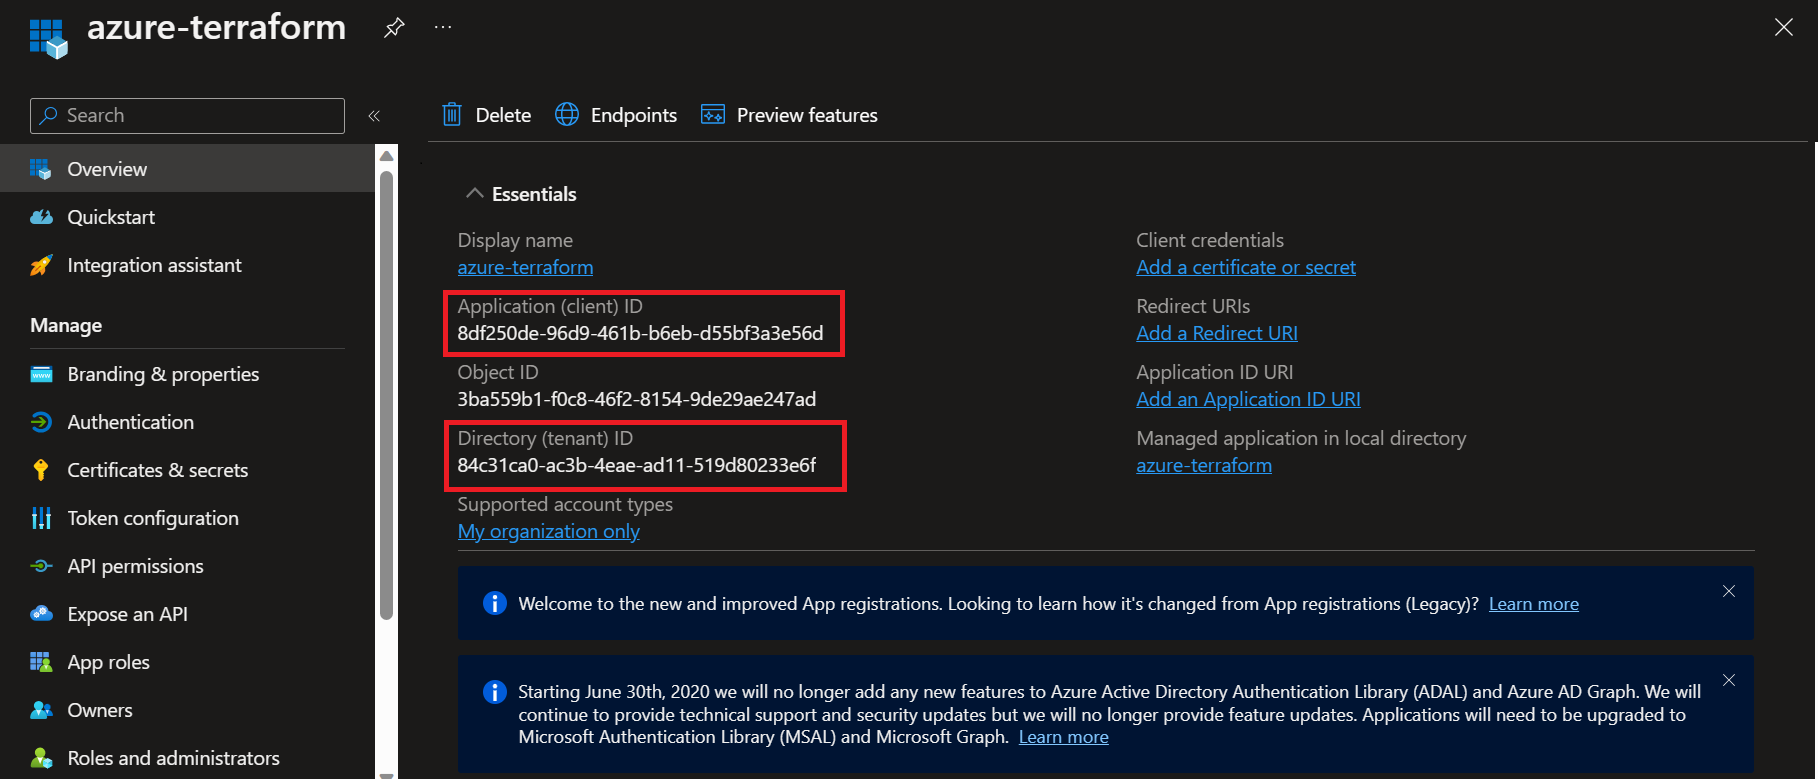
Task: Open Quickstart from the sidebar
Action: (111, 217)
